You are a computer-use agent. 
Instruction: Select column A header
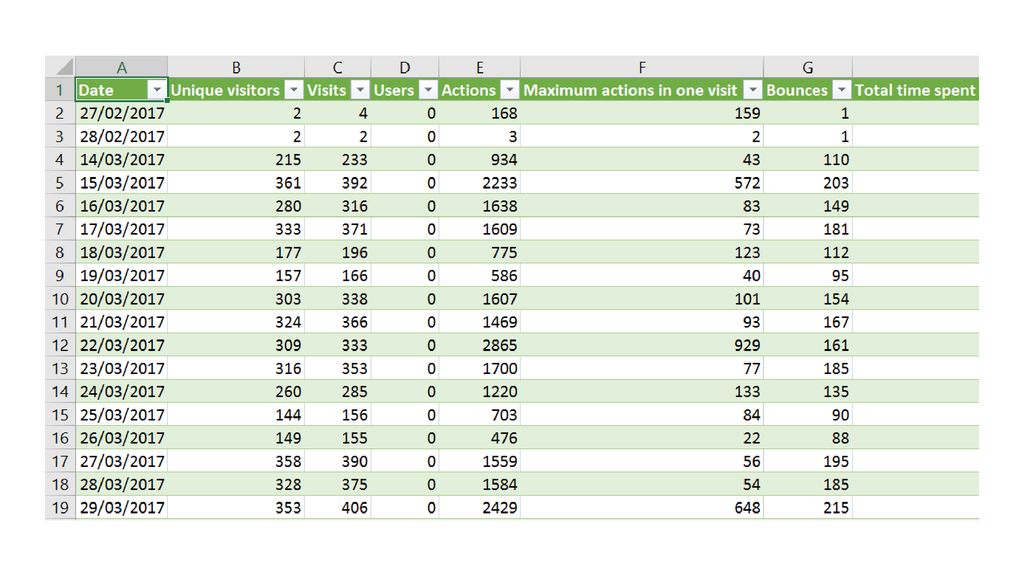coord(121,67)
